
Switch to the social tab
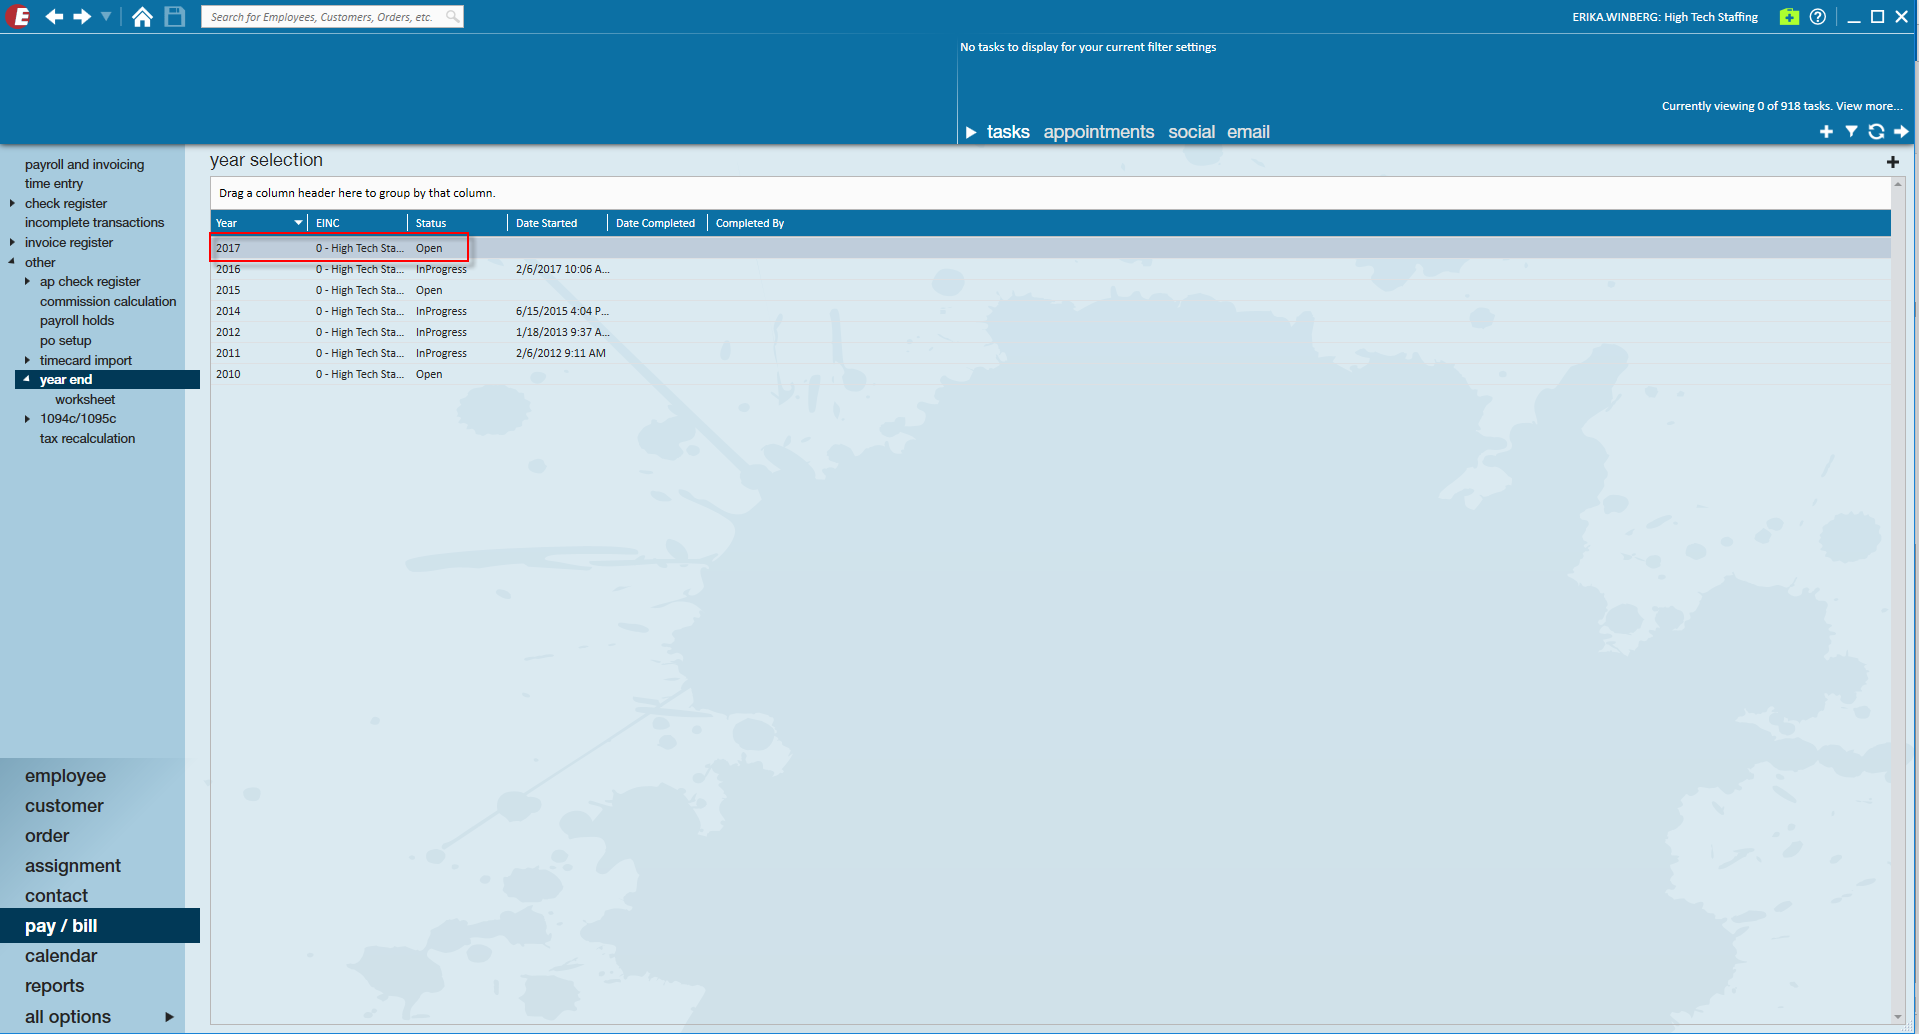(1192, 132)
